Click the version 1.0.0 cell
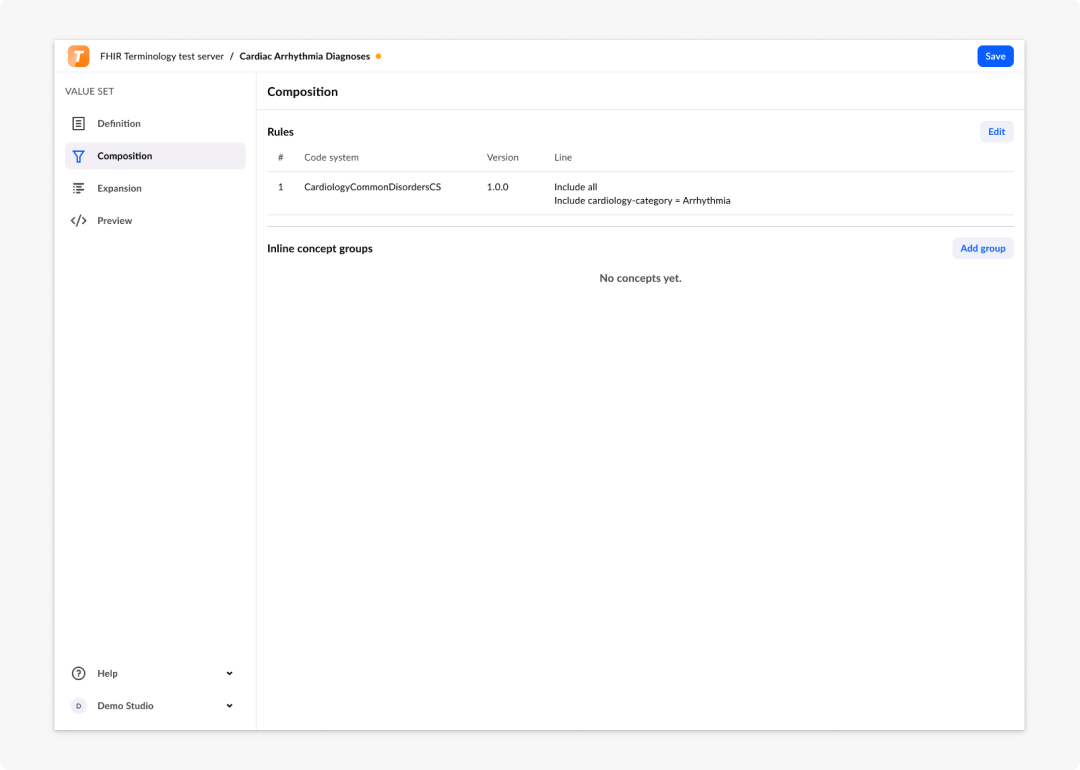 (x=497, y=187)
